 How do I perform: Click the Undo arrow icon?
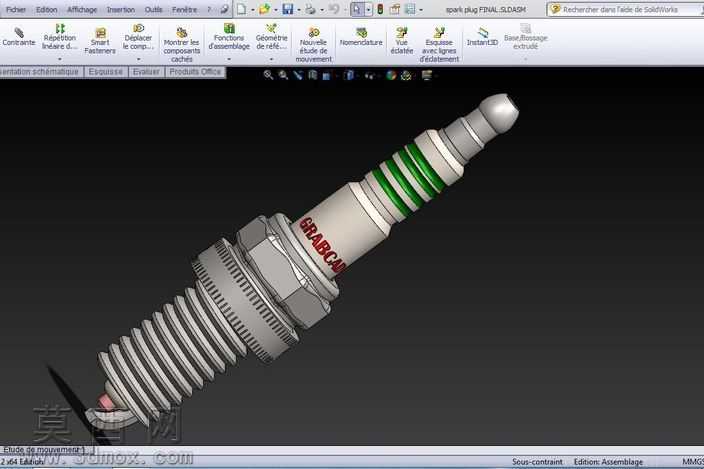click(334, 9)
